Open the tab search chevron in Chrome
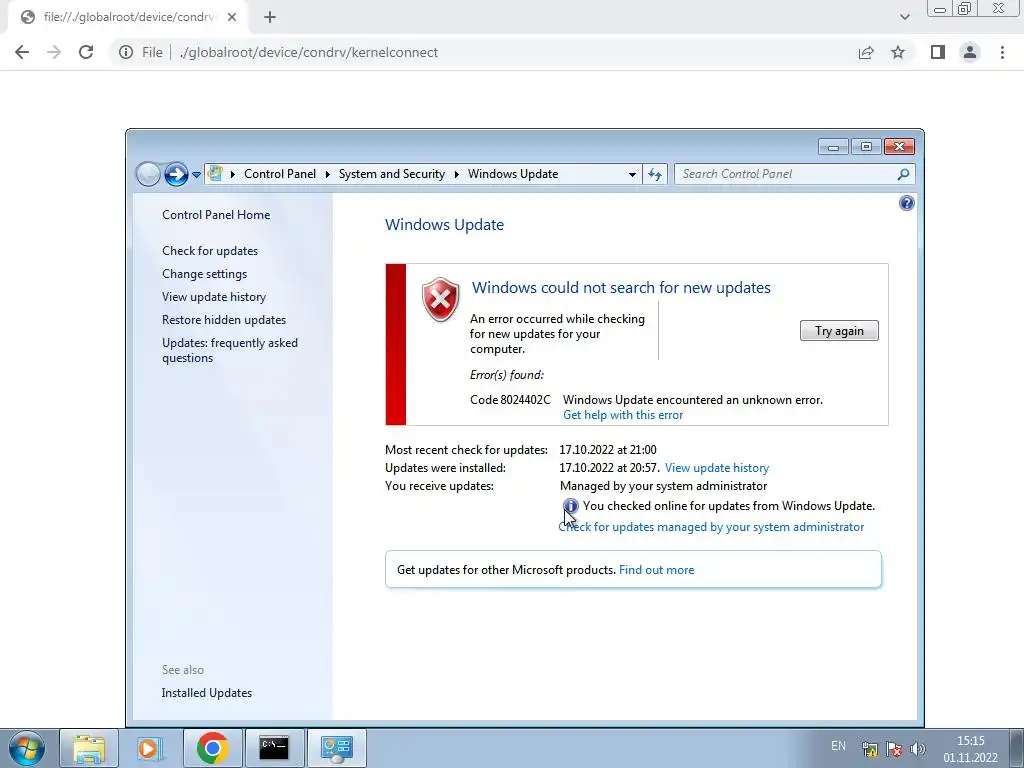This screenshot has width=1024, height=768. (904, 17)
